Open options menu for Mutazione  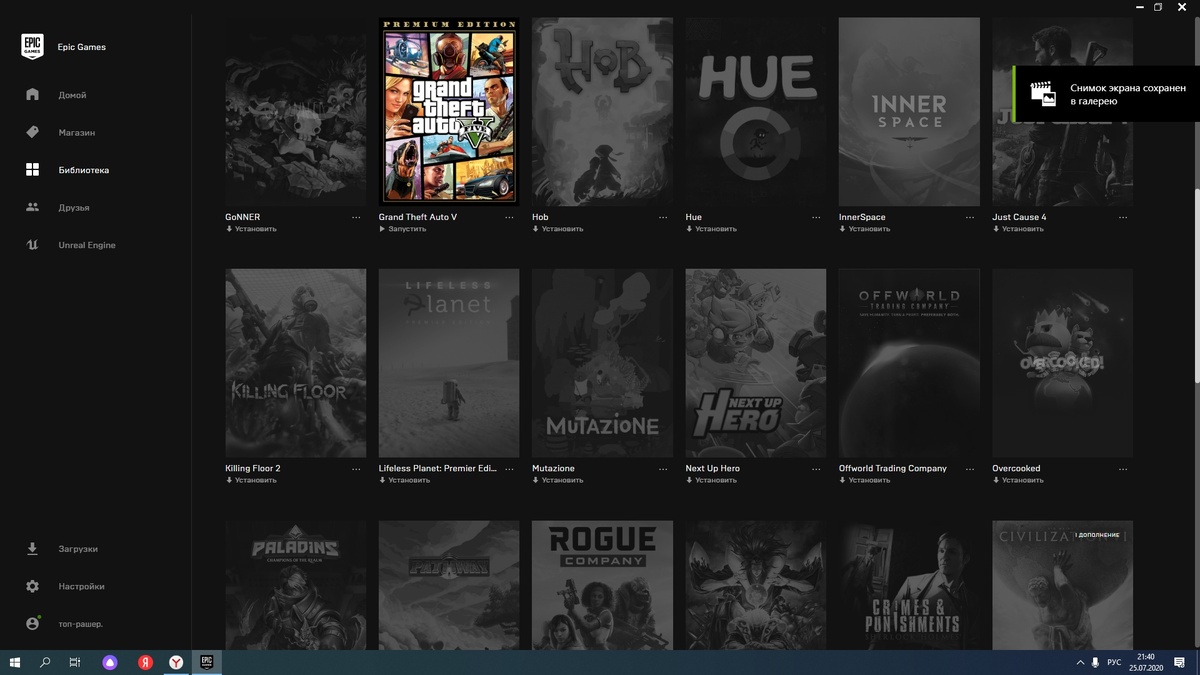coord(663,468)
